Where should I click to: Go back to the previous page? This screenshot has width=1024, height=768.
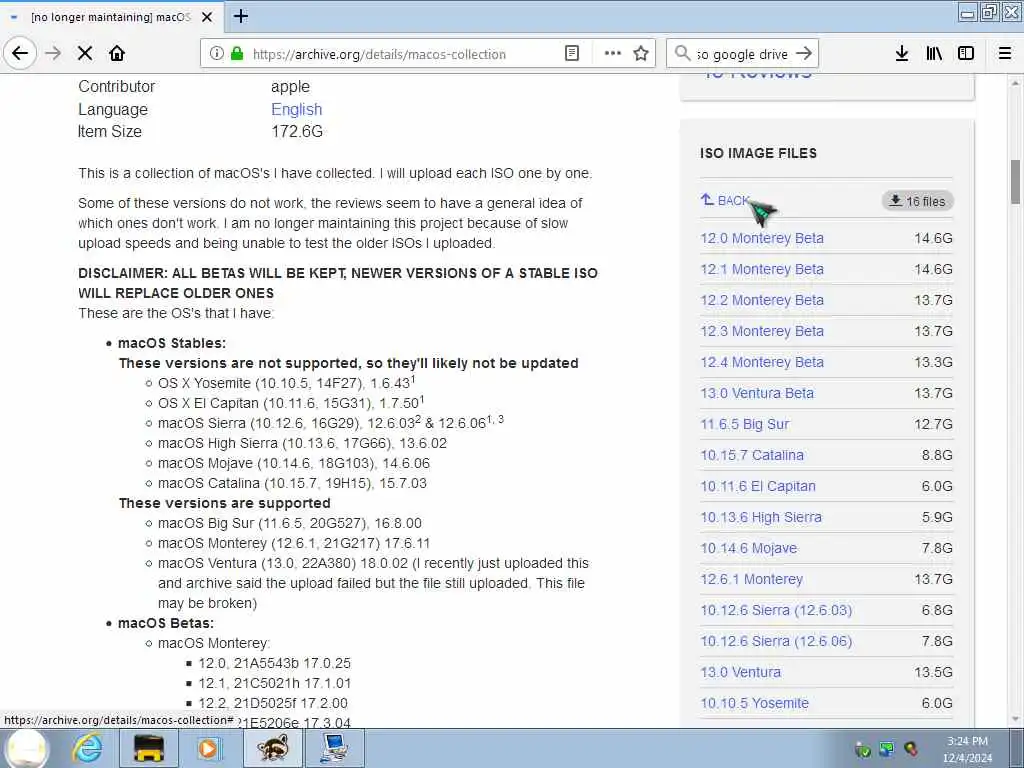point(20,54)
